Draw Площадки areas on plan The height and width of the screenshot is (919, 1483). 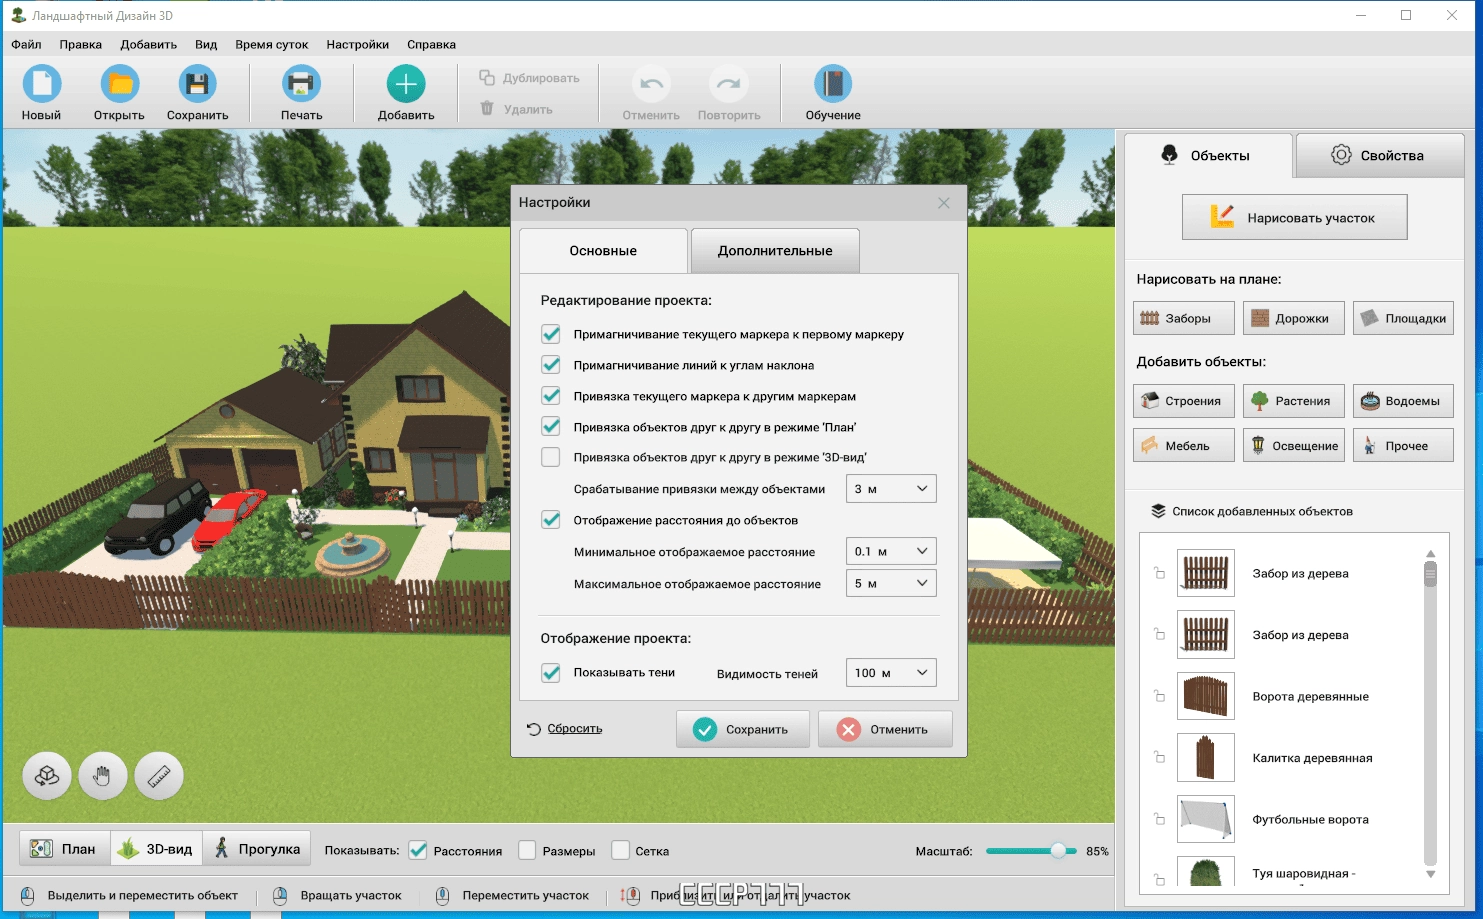coord(1404,318)
